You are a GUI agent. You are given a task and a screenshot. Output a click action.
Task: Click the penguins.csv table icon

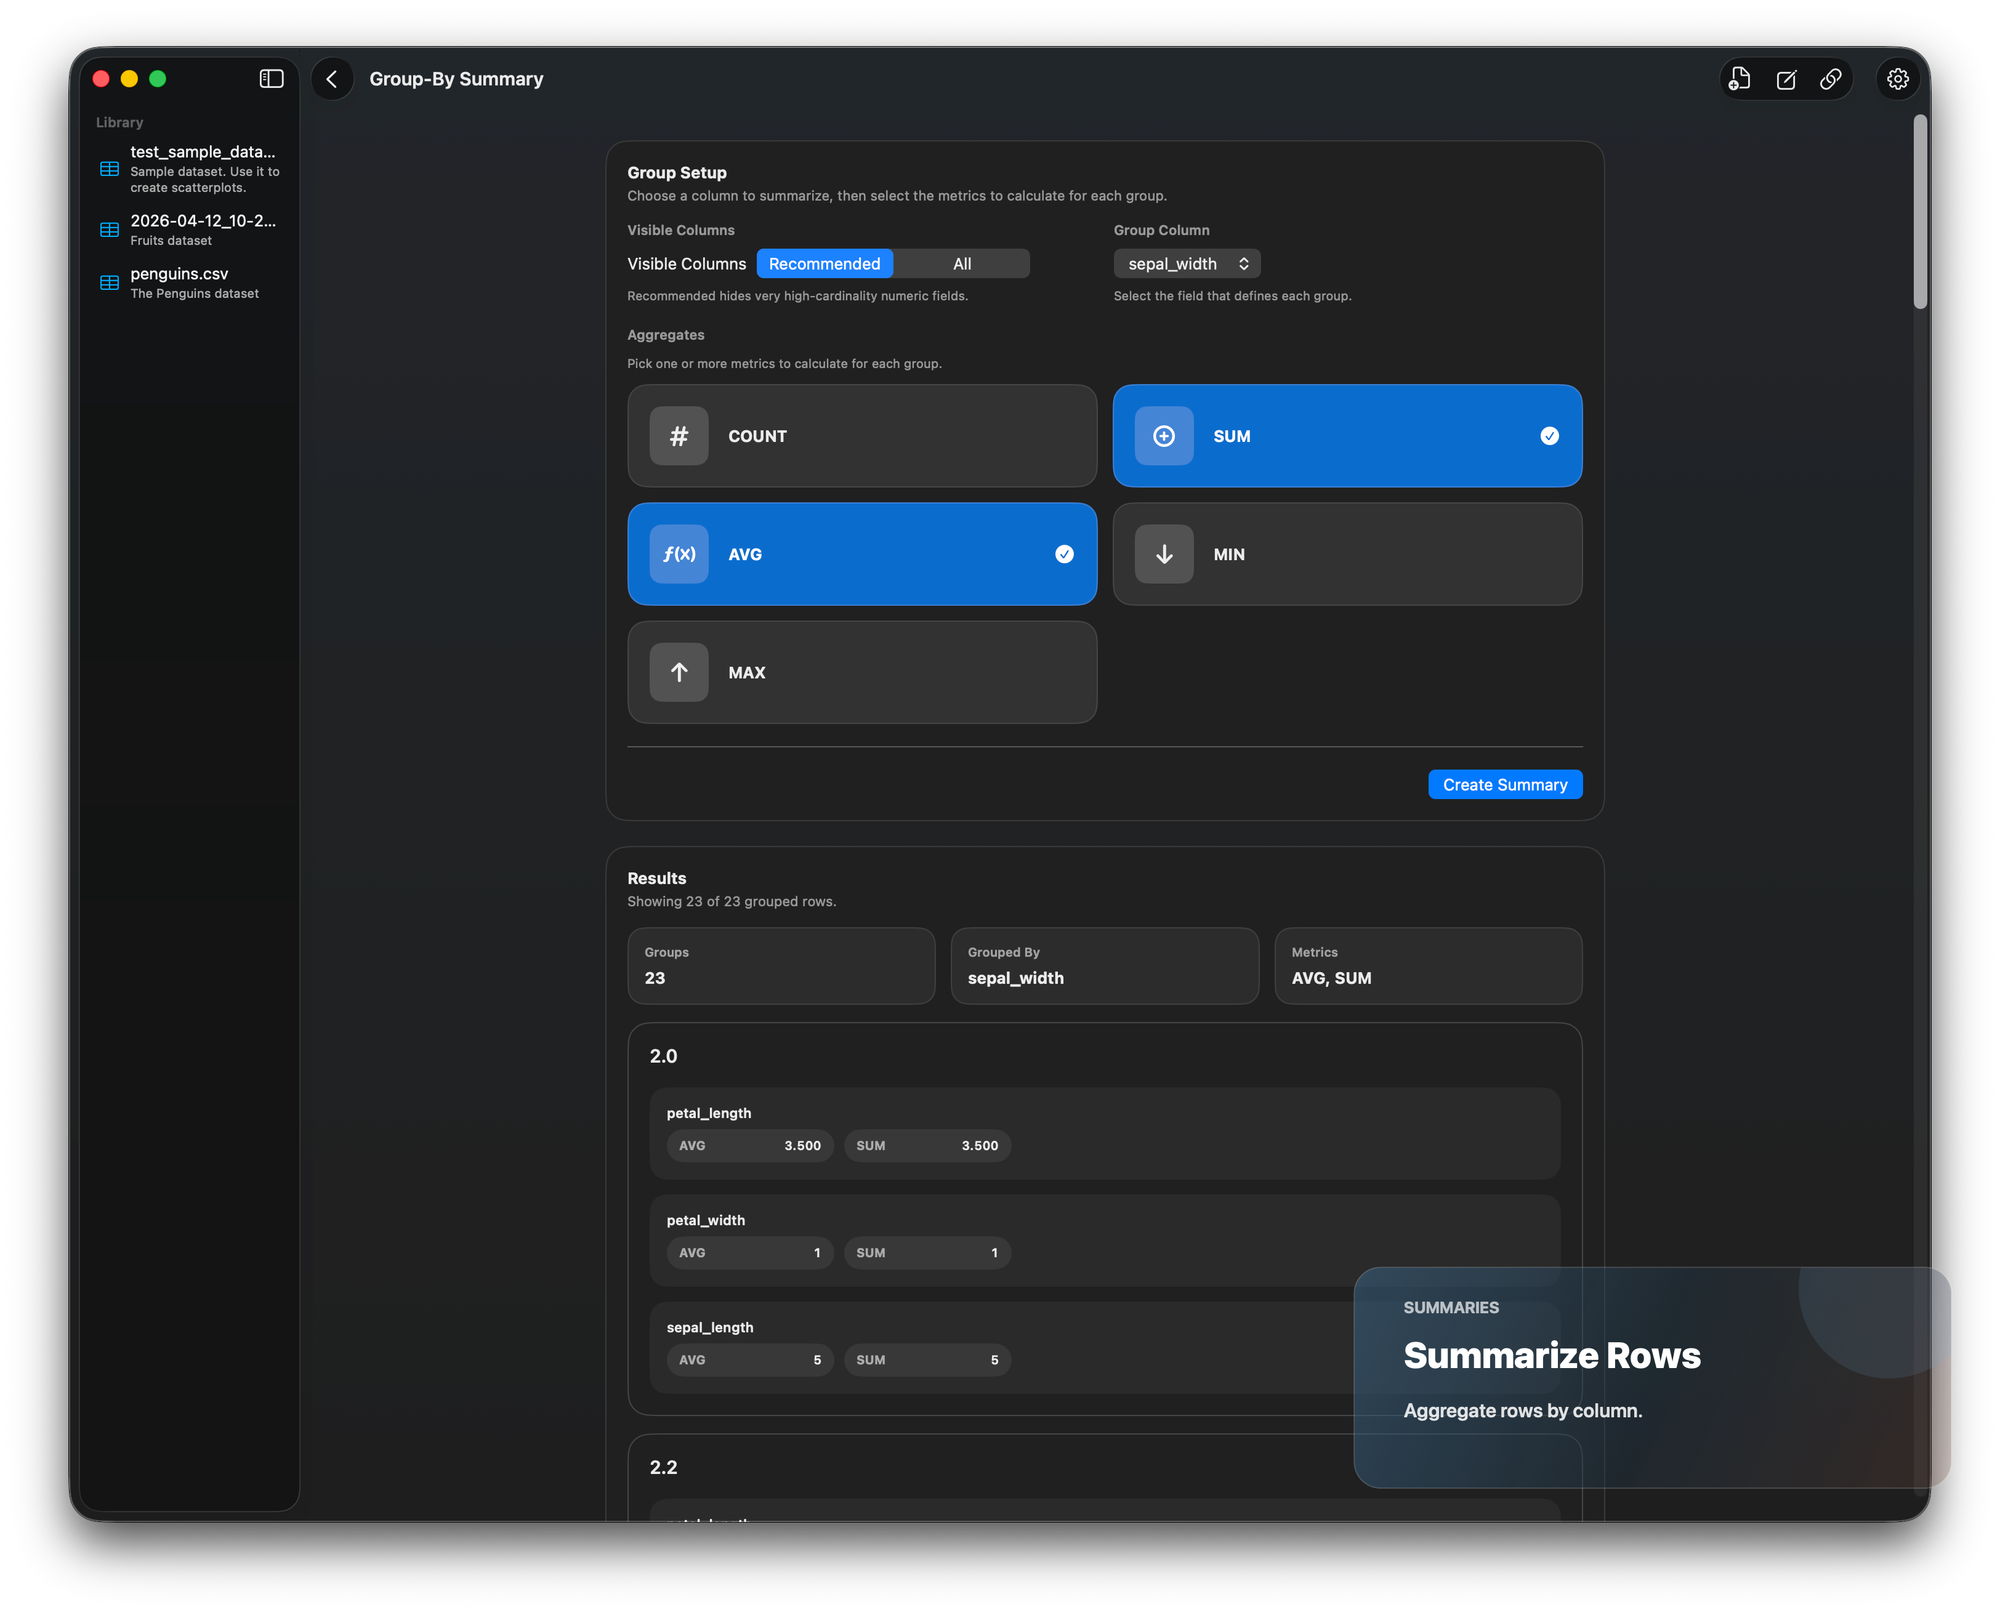[110, 283]
